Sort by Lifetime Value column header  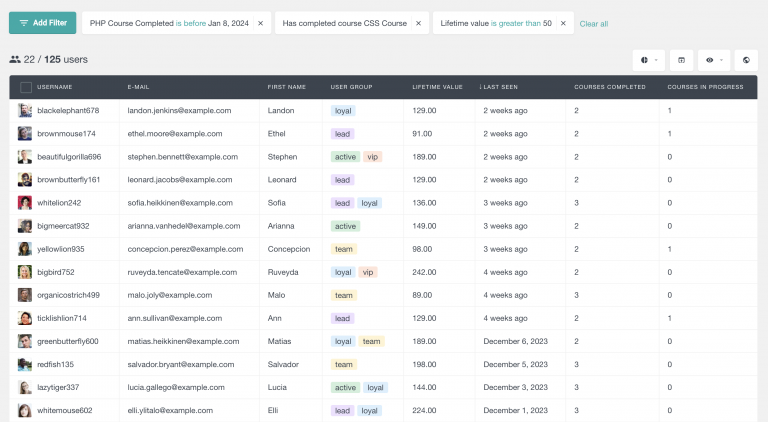point(437,88)
